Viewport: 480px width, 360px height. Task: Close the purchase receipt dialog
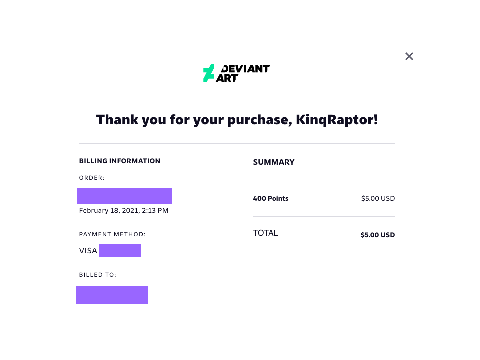click(409, 56)
